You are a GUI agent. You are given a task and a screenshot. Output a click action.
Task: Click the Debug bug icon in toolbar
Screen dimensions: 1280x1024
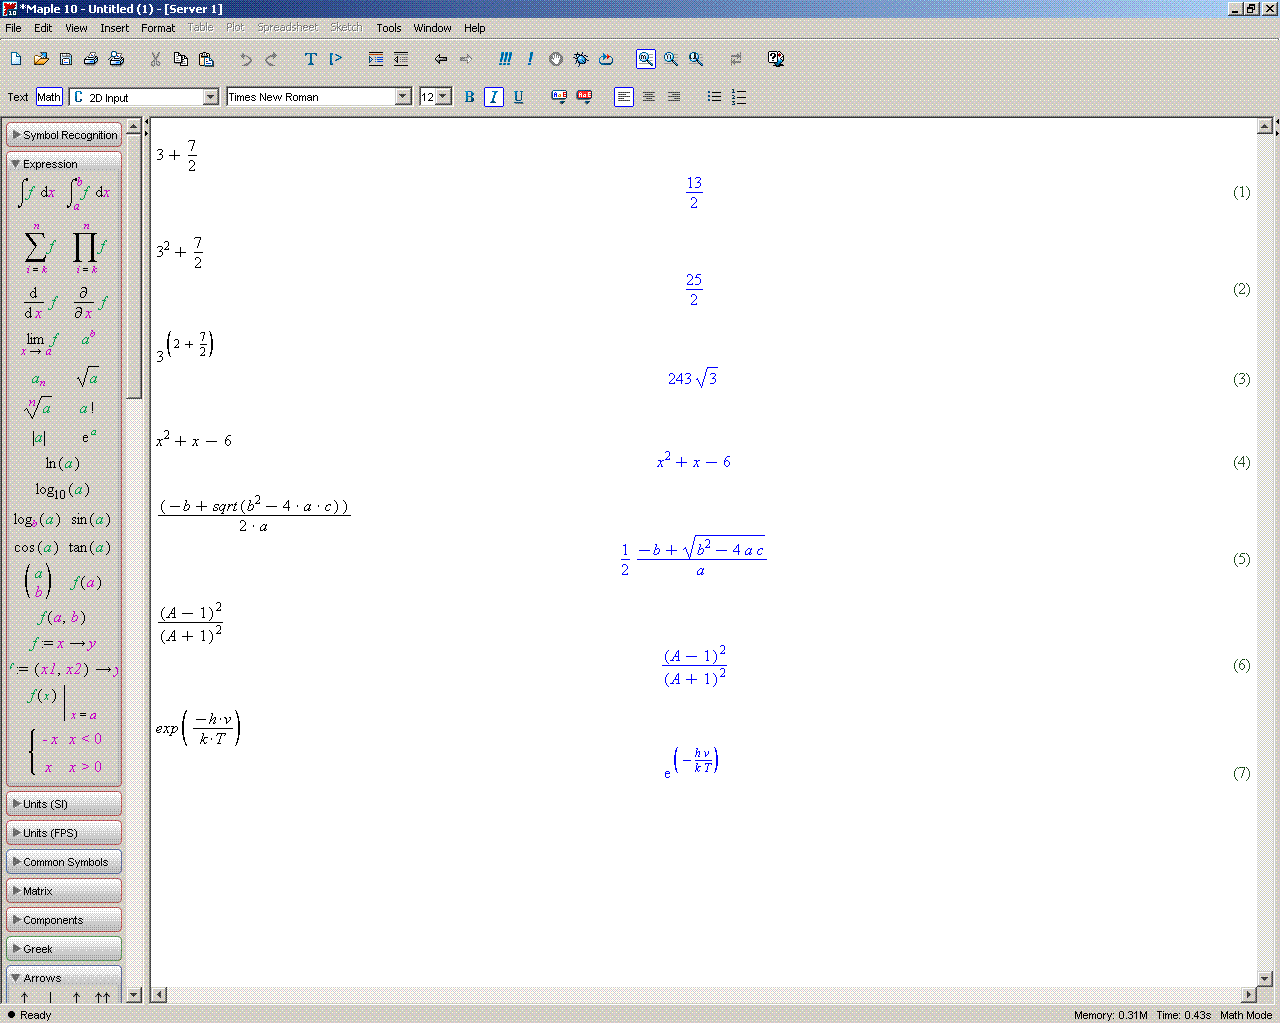click(x=581, y=59)
